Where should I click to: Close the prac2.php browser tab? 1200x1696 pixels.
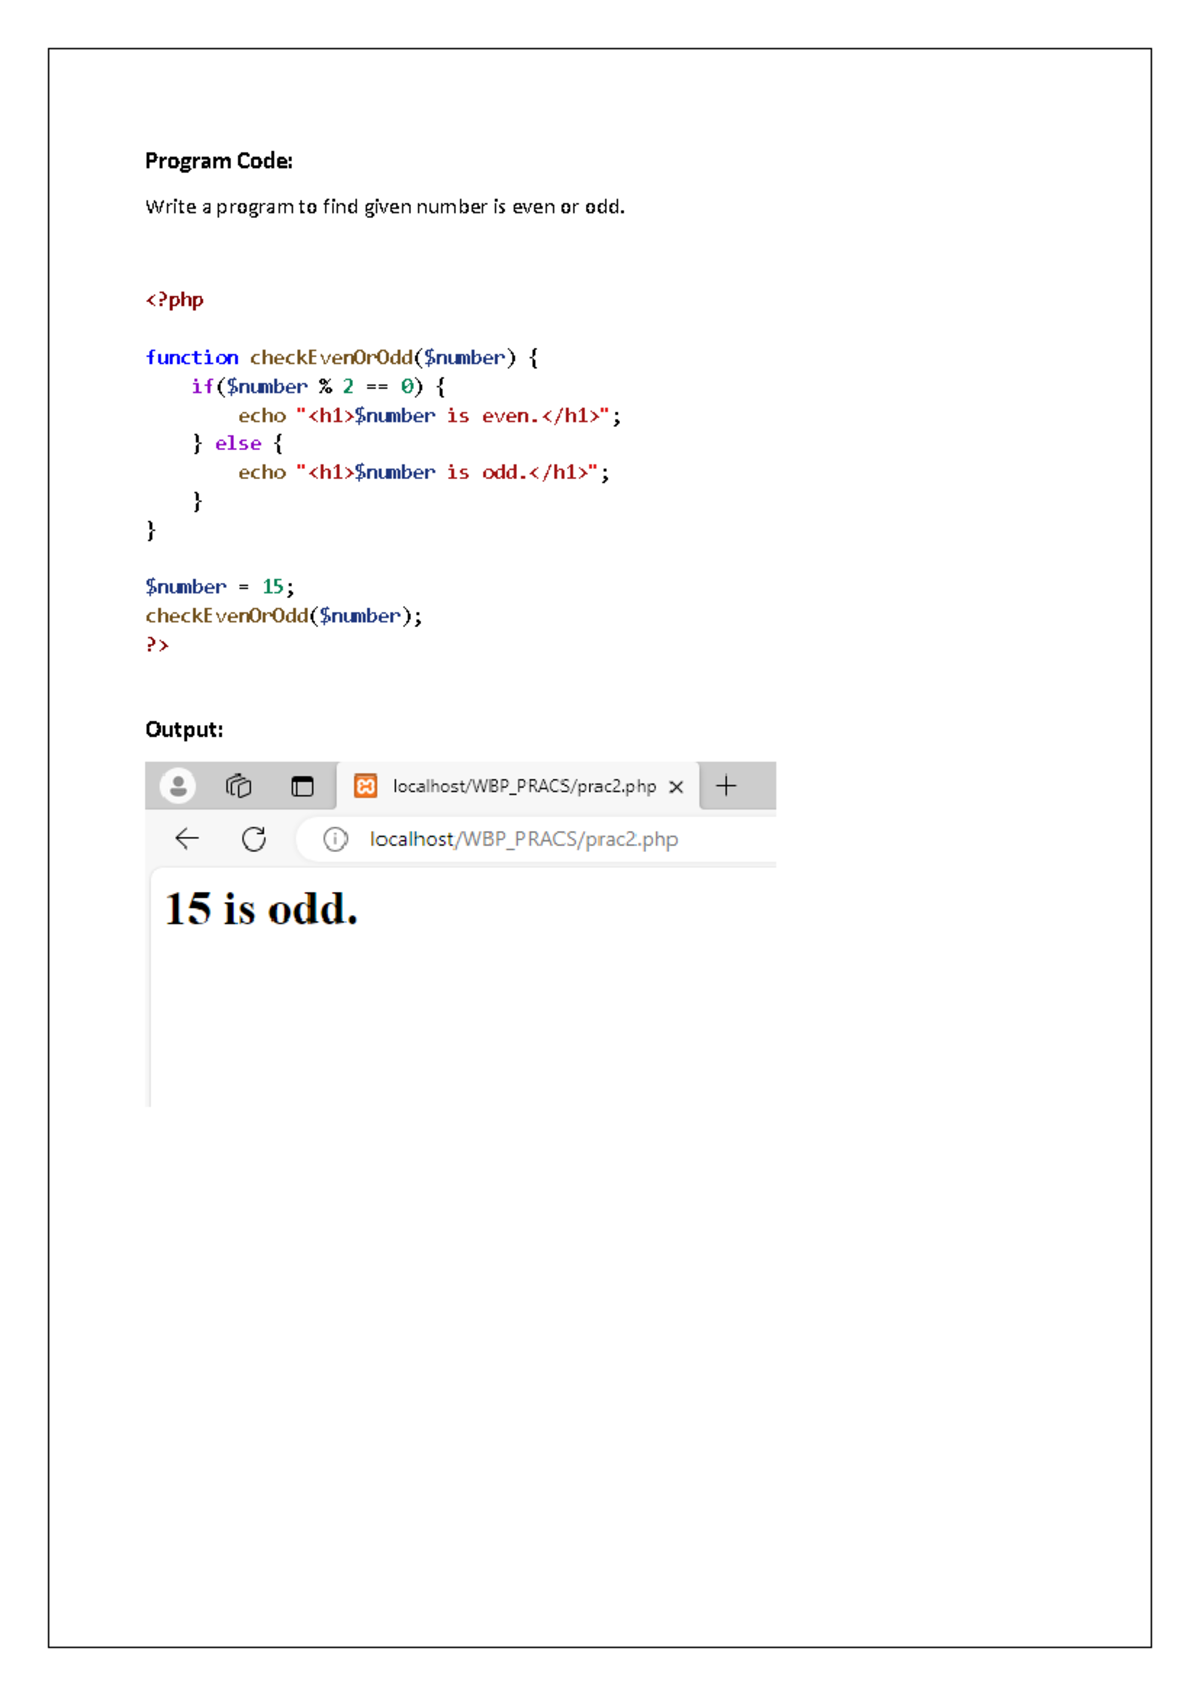pos(676,787)
